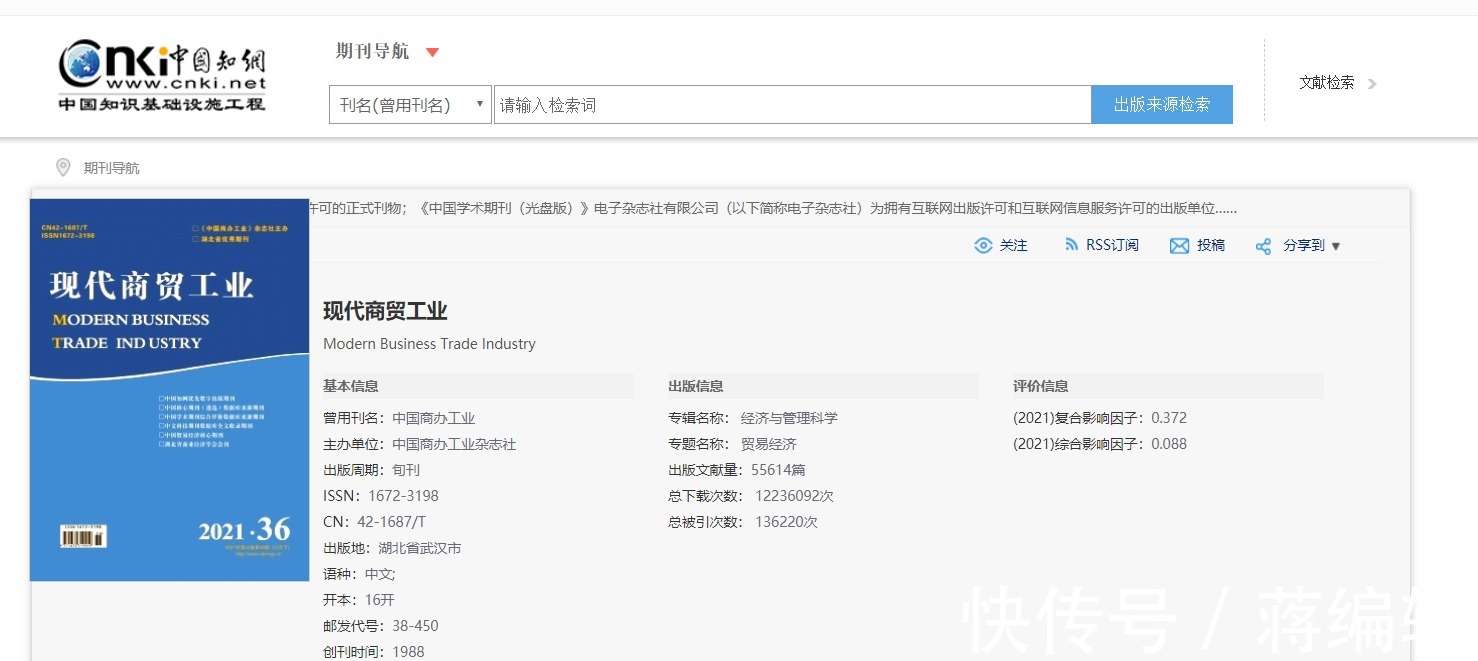Subscribe via RSS订阅 link
Screen dimensions: 1478x661
click(1112, 245)
